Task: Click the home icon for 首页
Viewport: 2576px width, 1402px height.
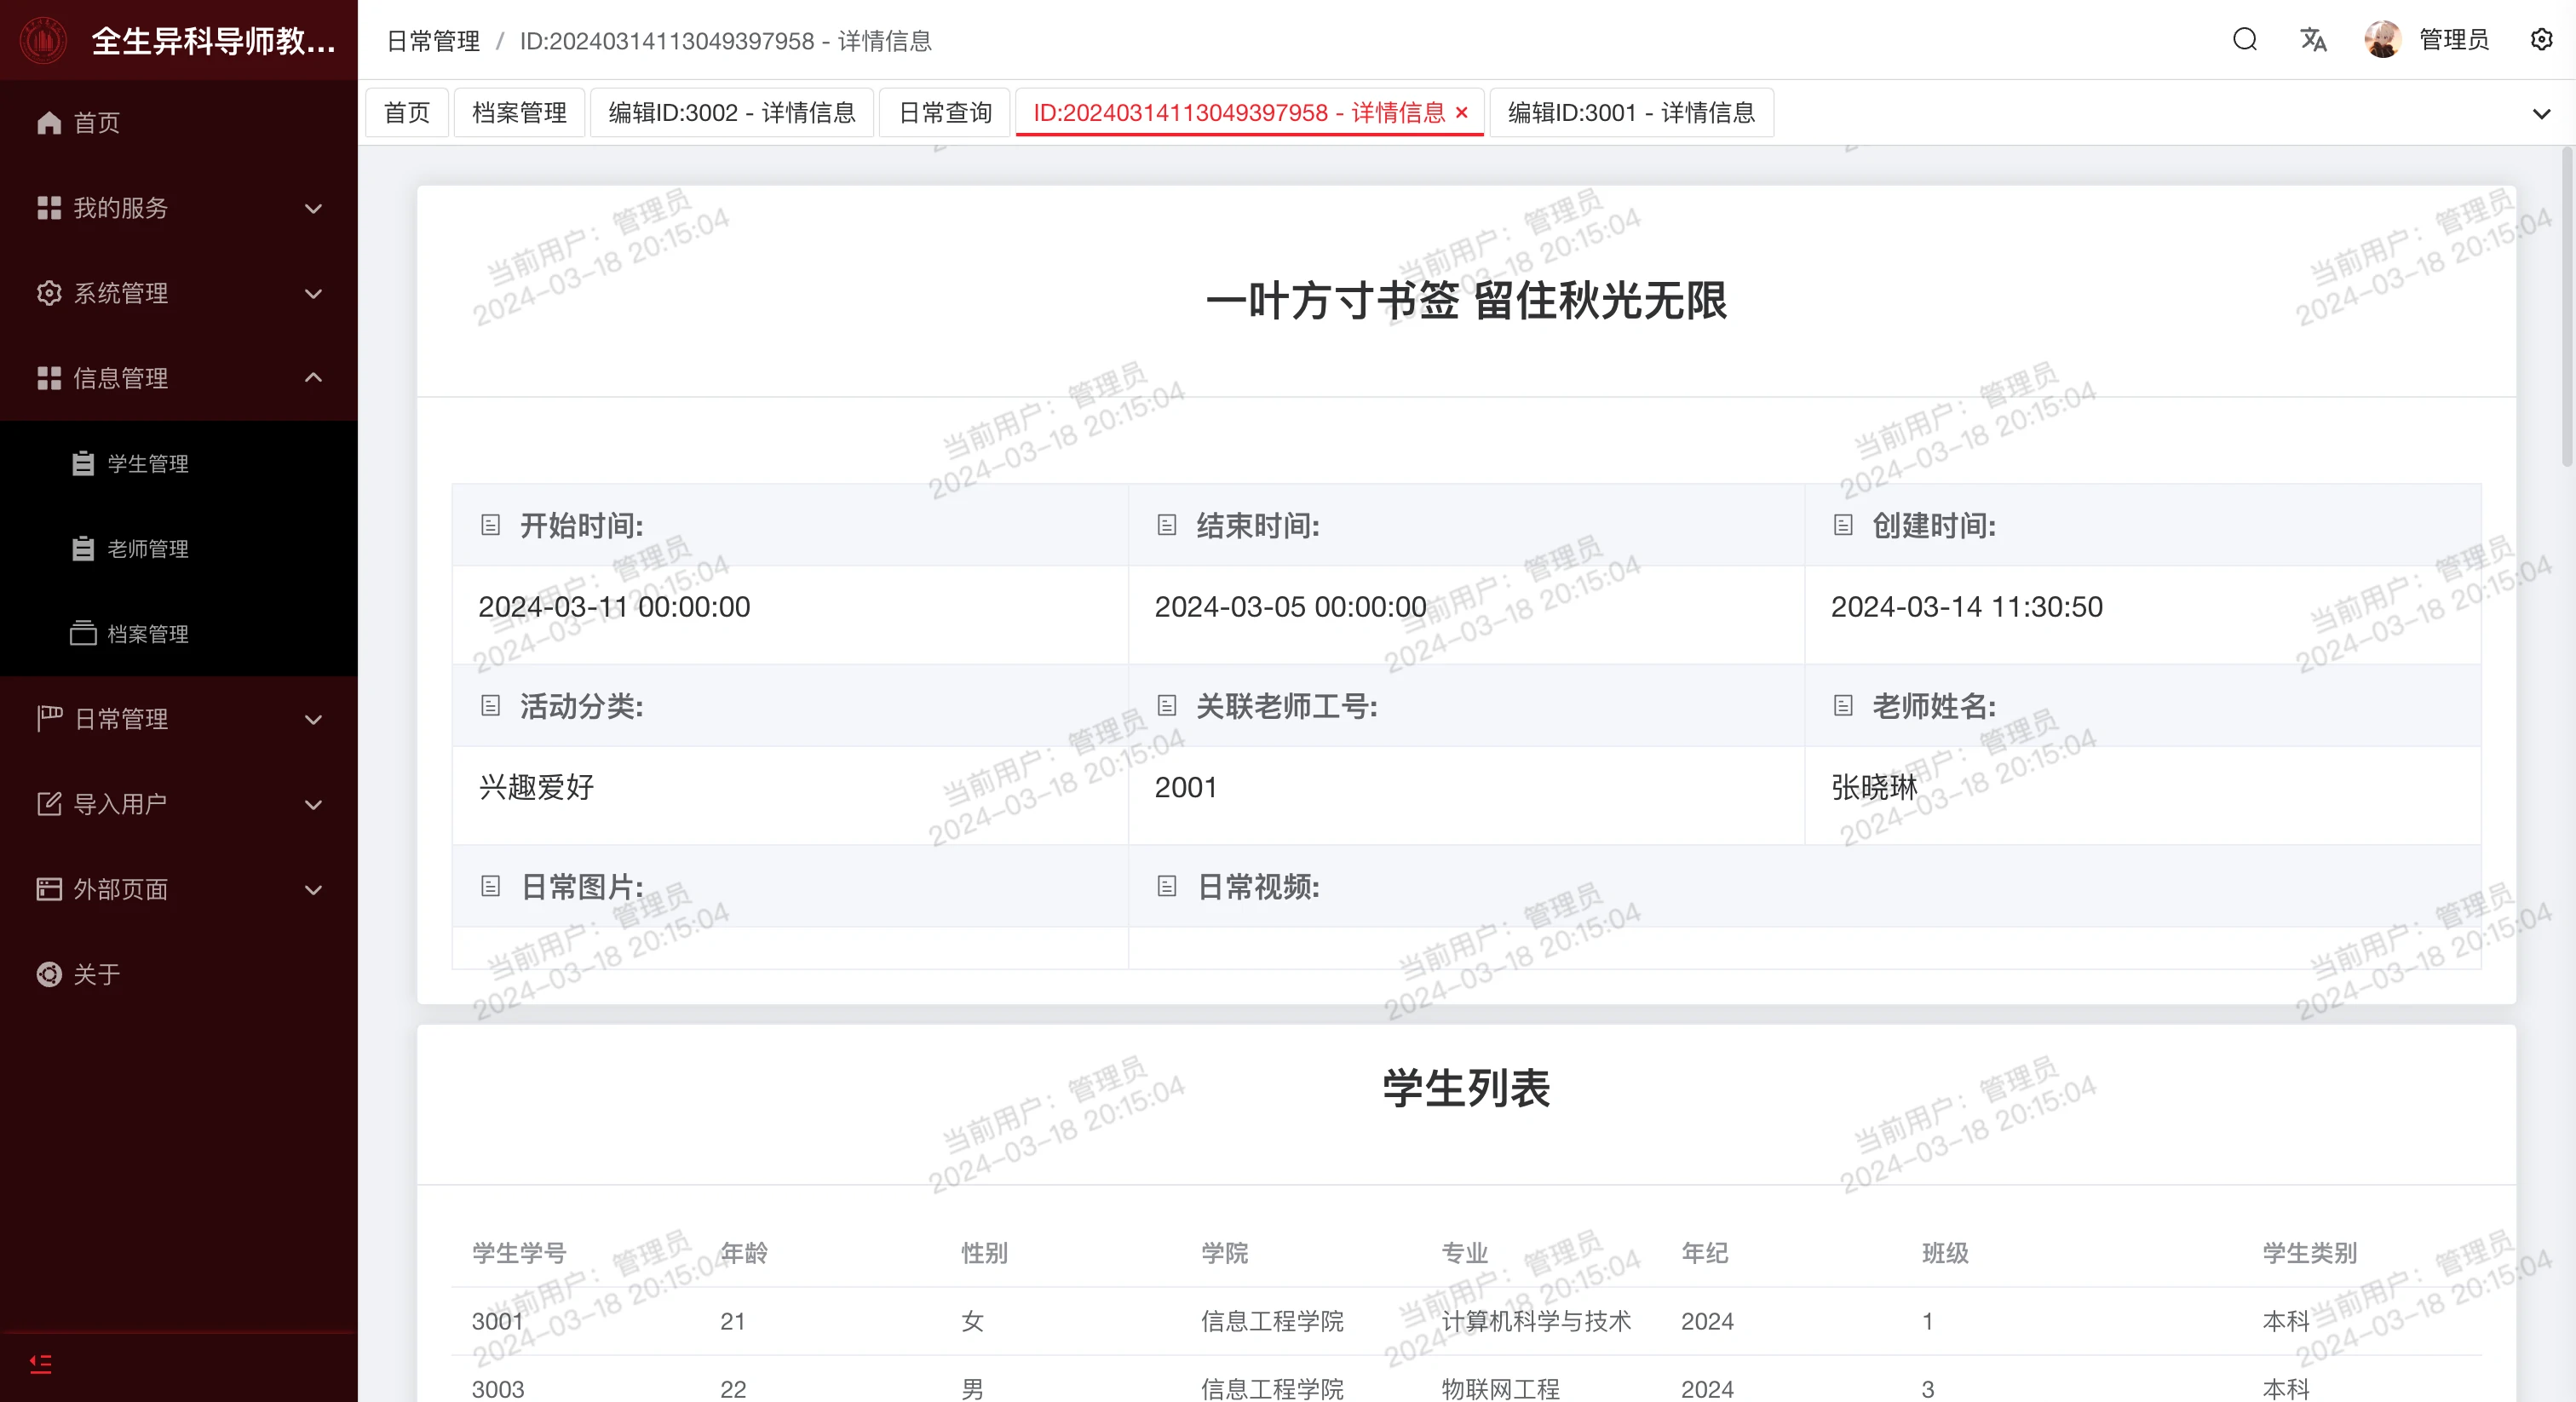Action: (x=49, y=123)
